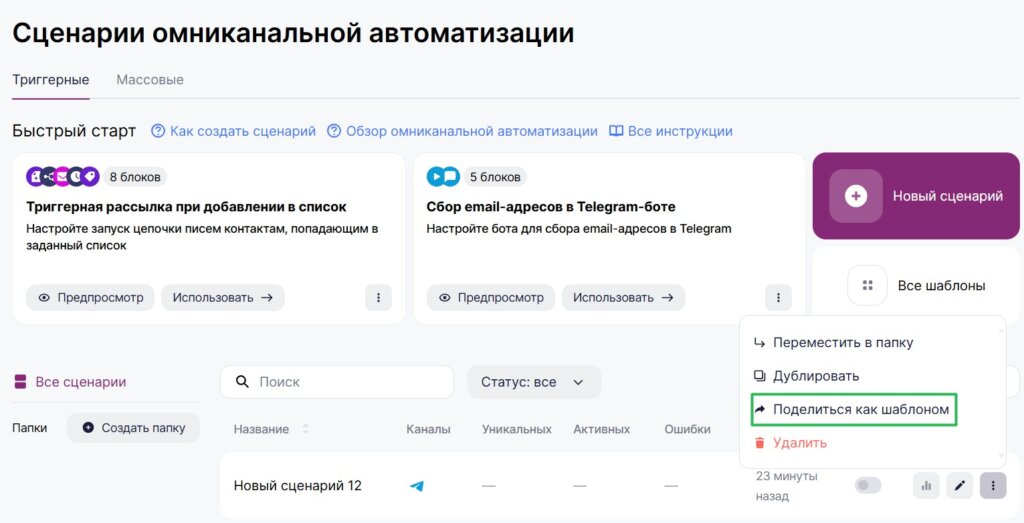Create a Новый сценарий
Image resolution: width=1024 pixels, height=523 pixels.
(916, 196)
